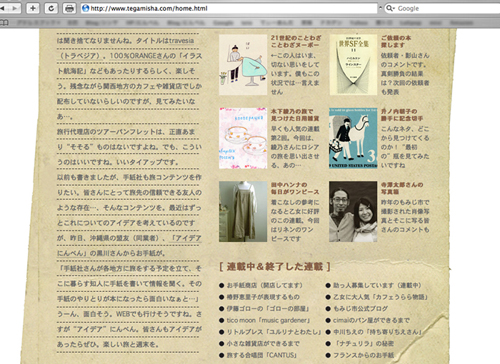
Task: Open 木下綾乃の旅で見つけた日用雑貨 title
Action: [295, 115]
